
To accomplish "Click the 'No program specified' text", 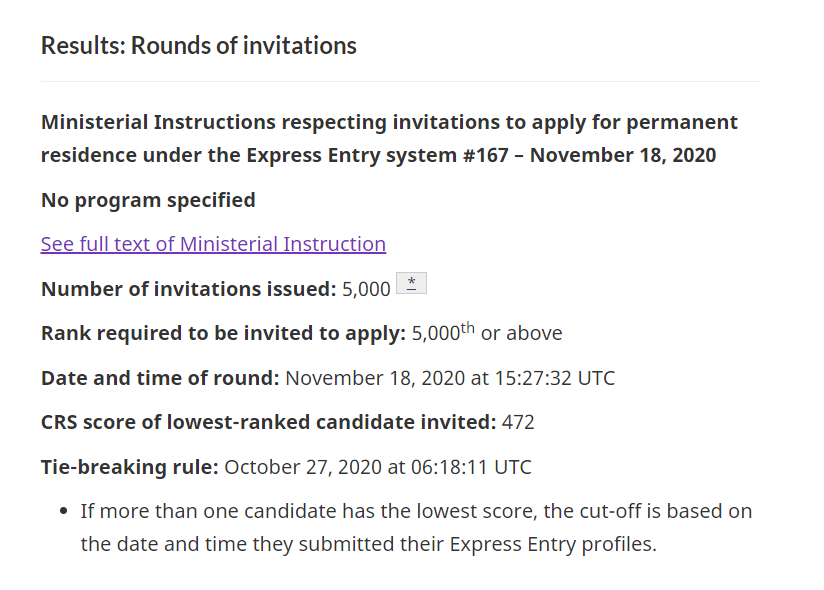I will [x=148, y=200].
